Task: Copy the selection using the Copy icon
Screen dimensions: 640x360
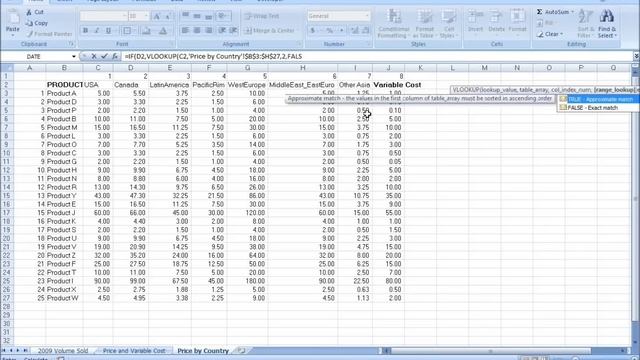Action: [x=29, y=23]
